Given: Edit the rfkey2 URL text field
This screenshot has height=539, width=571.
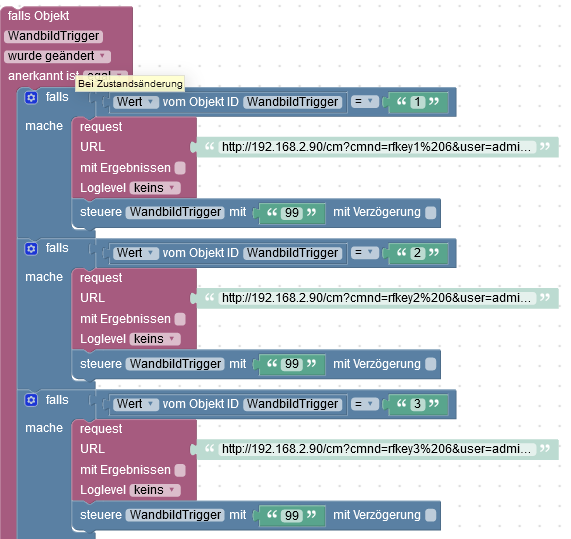Looking at the screenshot, I should coord(377,298).
